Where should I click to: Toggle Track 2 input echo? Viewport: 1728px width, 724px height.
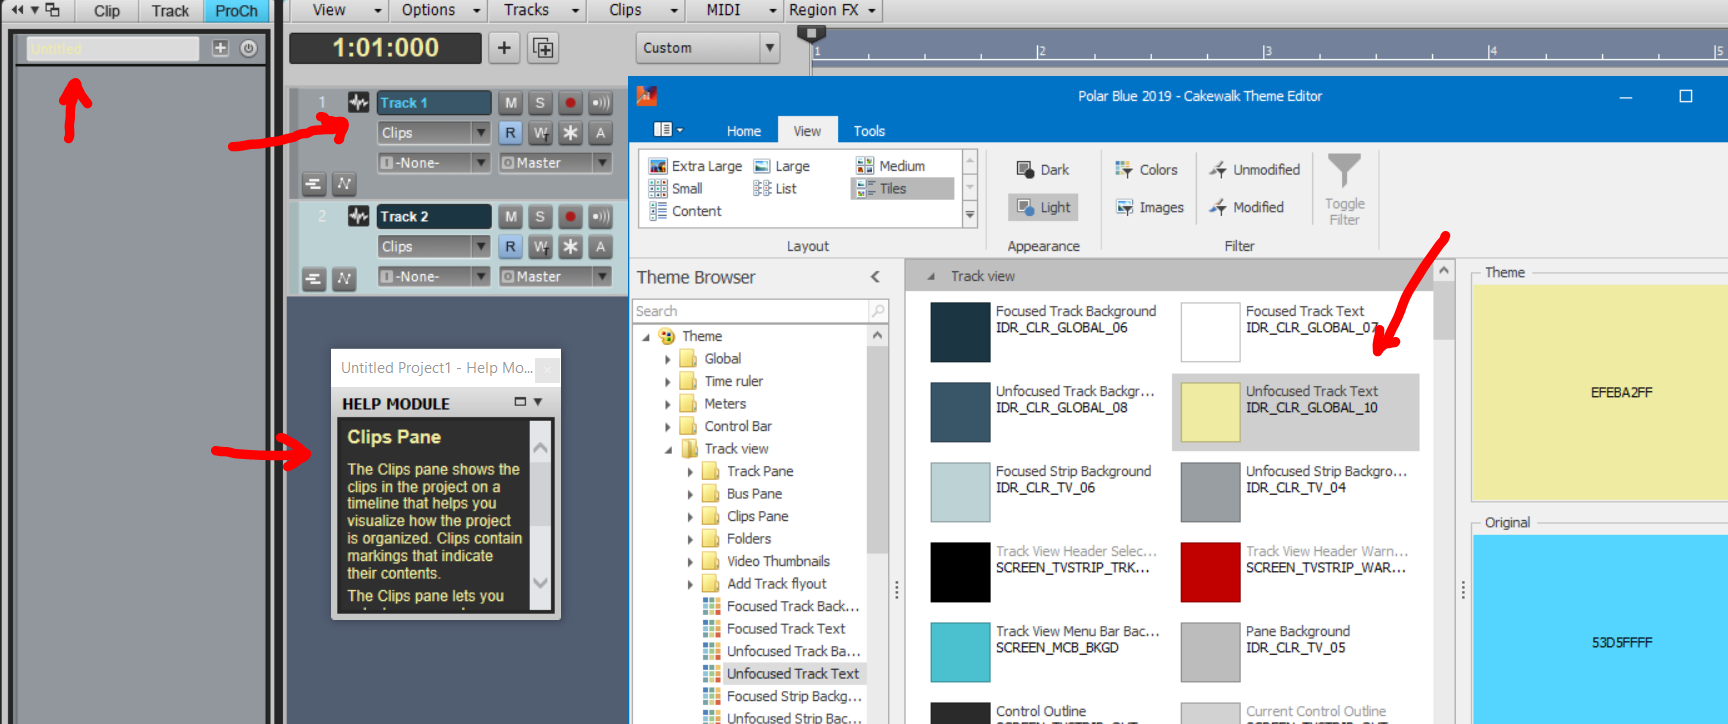tap(600, 217)
